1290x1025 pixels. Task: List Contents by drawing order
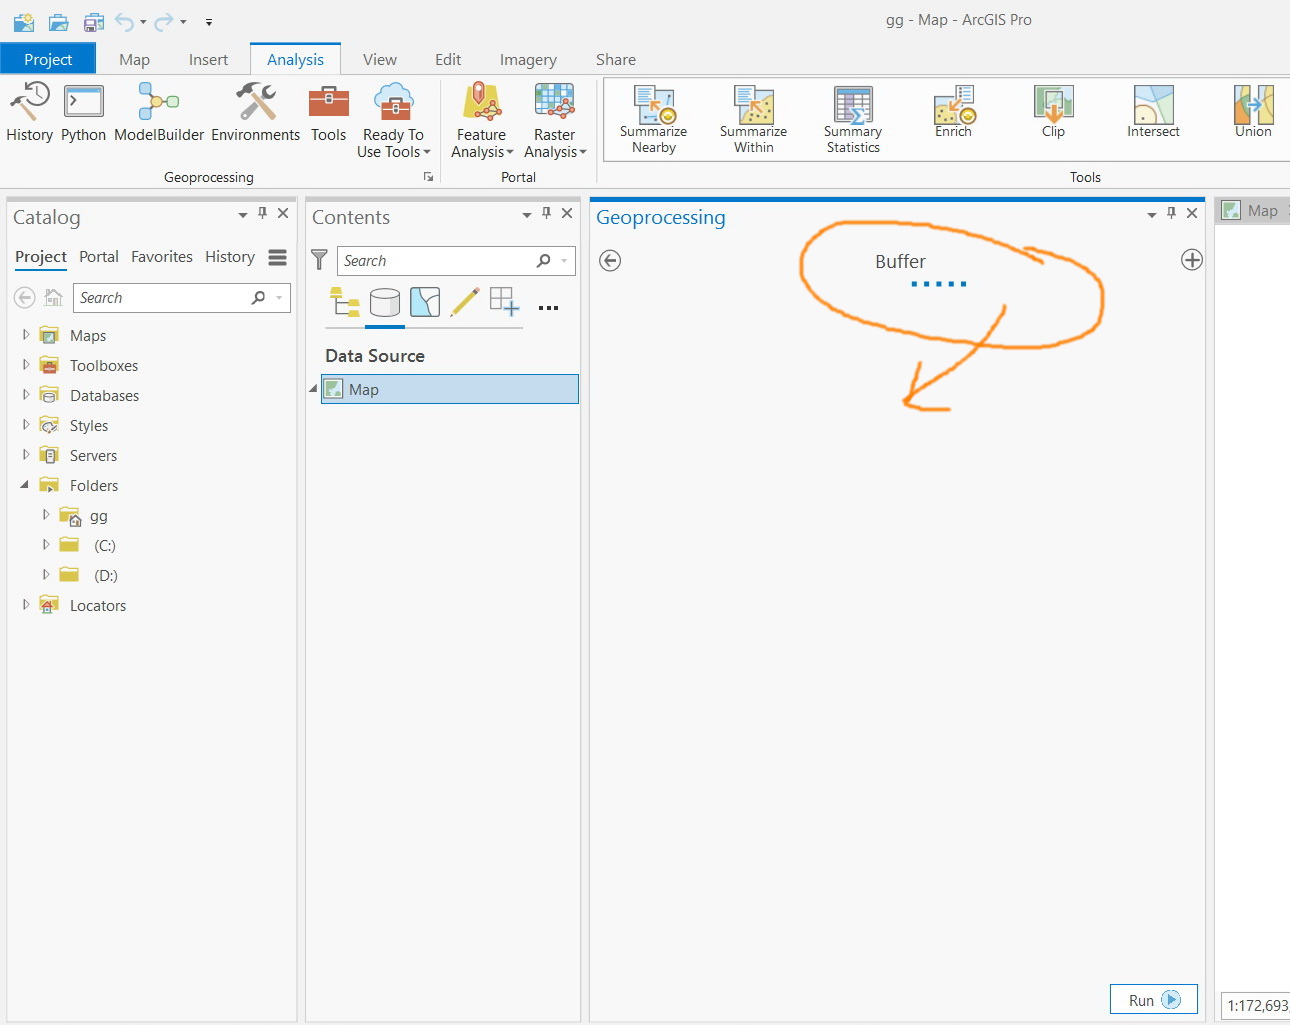tap(345, 302)
